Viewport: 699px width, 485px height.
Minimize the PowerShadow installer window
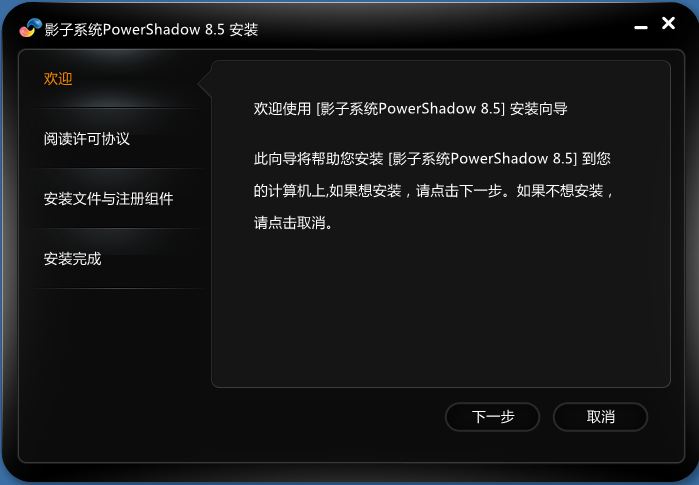coord(641,28)
